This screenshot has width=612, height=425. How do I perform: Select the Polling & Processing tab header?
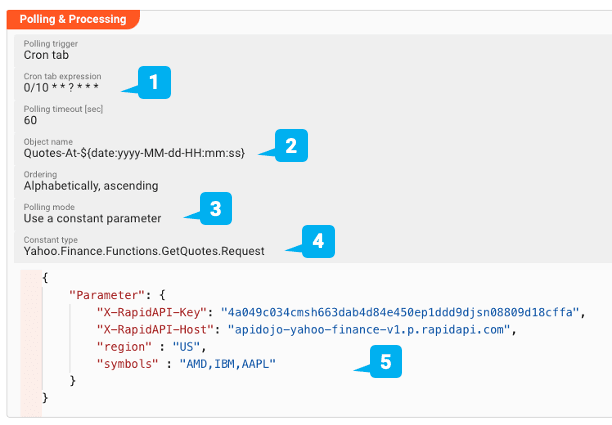[x=73, y=19]
